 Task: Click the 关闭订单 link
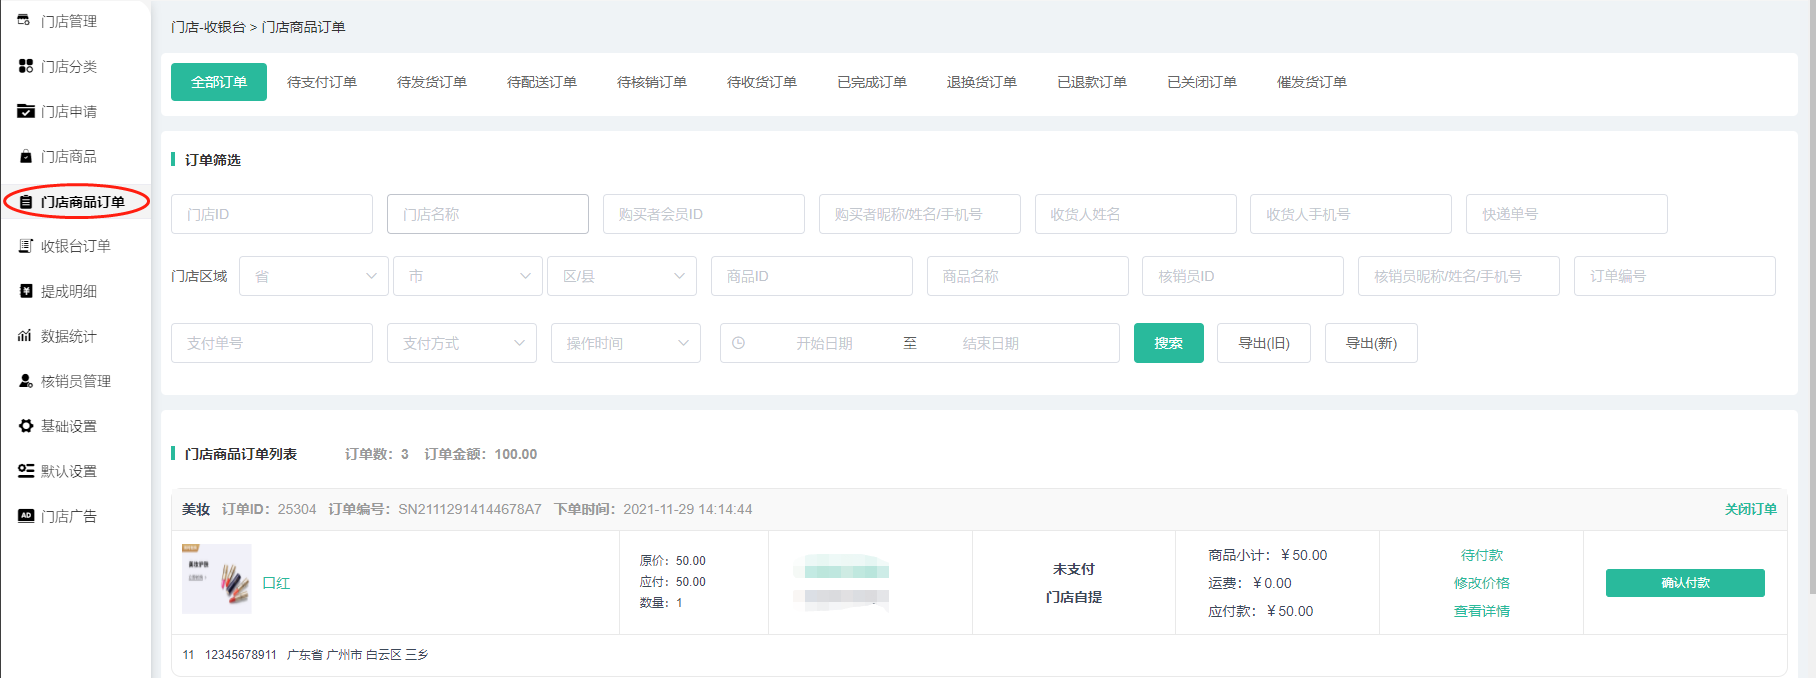pyautogui.click(x=1750, y=509)
